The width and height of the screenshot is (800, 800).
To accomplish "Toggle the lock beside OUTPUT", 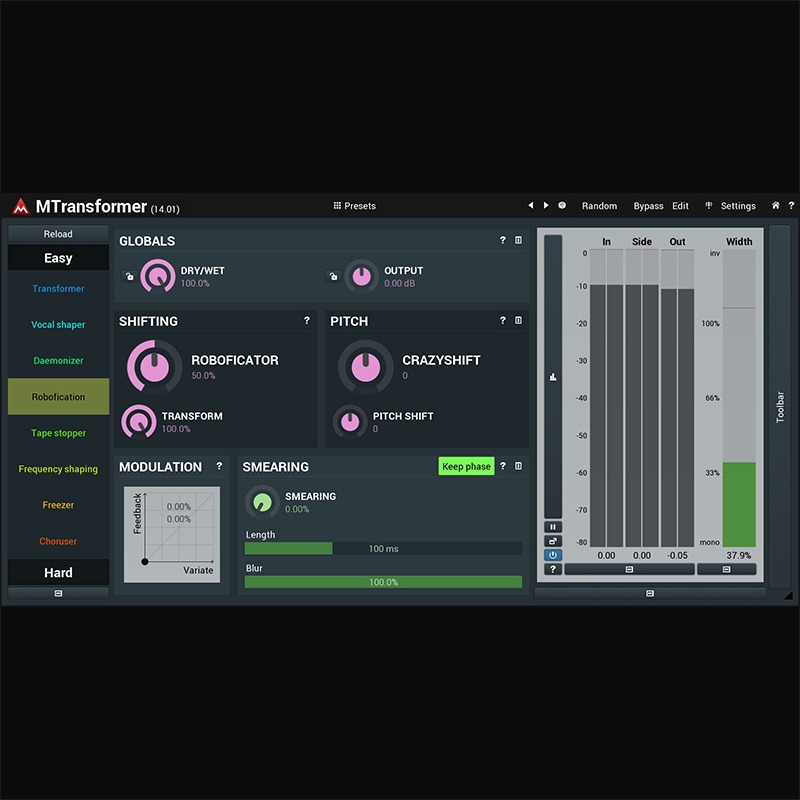I will pos(333,276).
